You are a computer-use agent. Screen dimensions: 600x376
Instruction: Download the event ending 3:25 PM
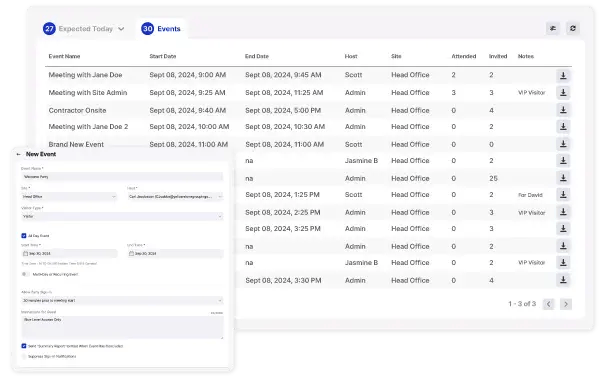563,229
